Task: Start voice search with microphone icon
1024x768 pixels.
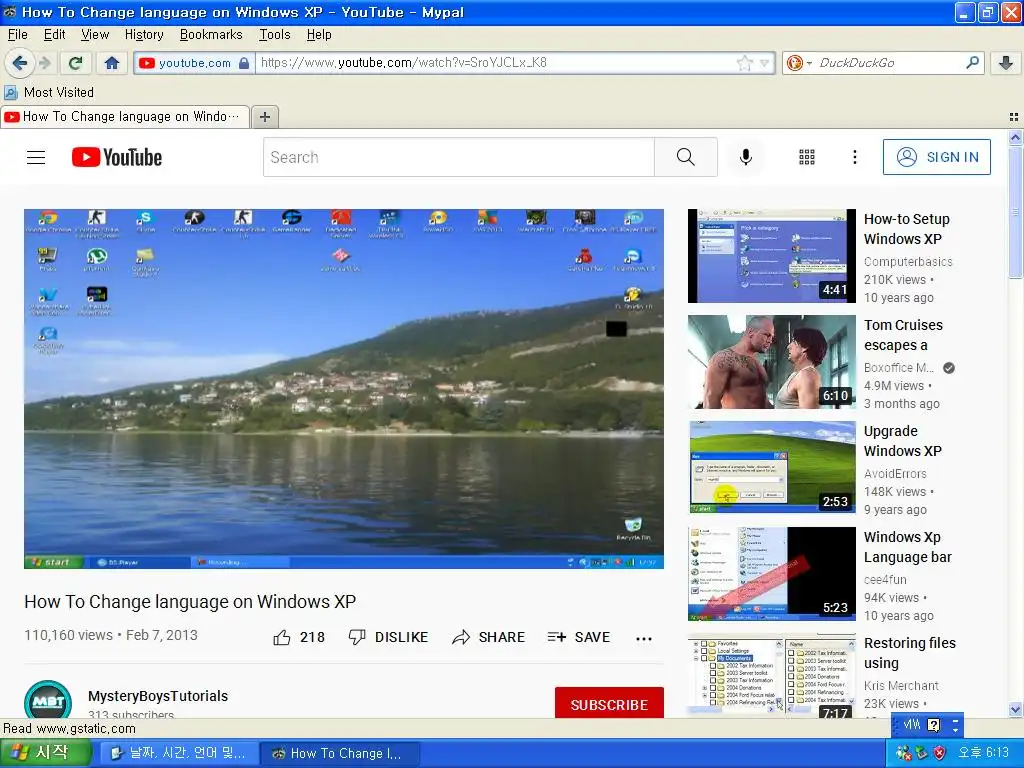Action: click(x=746, y=157)
